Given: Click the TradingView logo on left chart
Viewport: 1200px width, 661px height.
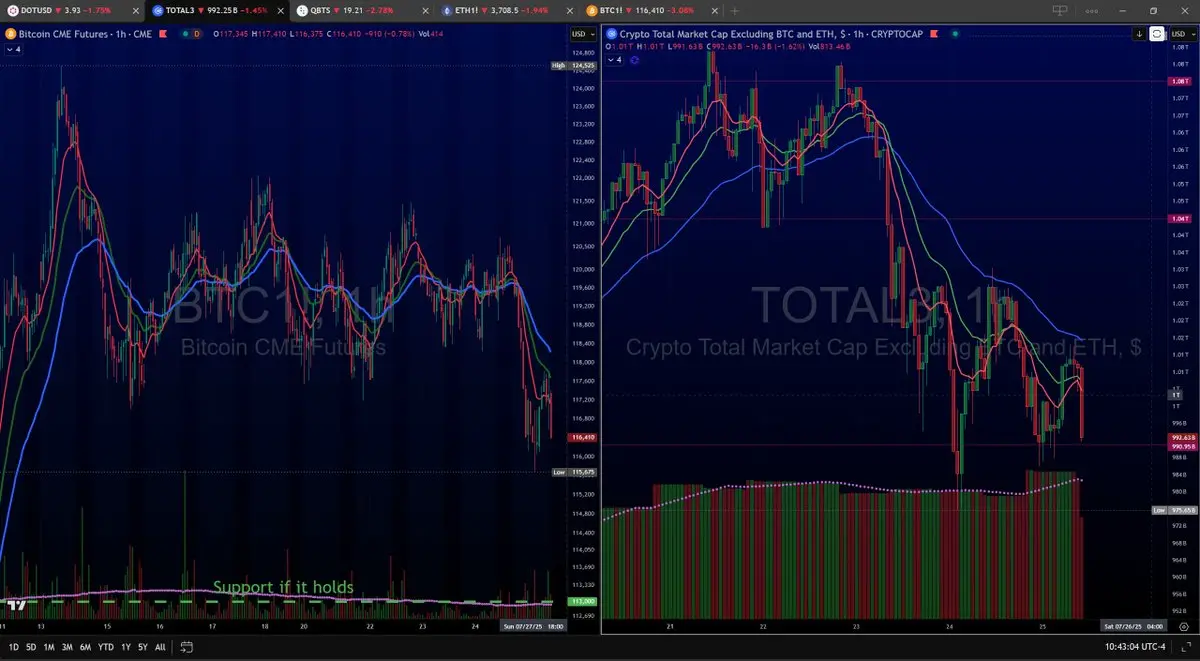Looking at the screenshot, I should (x=17, y=605).
